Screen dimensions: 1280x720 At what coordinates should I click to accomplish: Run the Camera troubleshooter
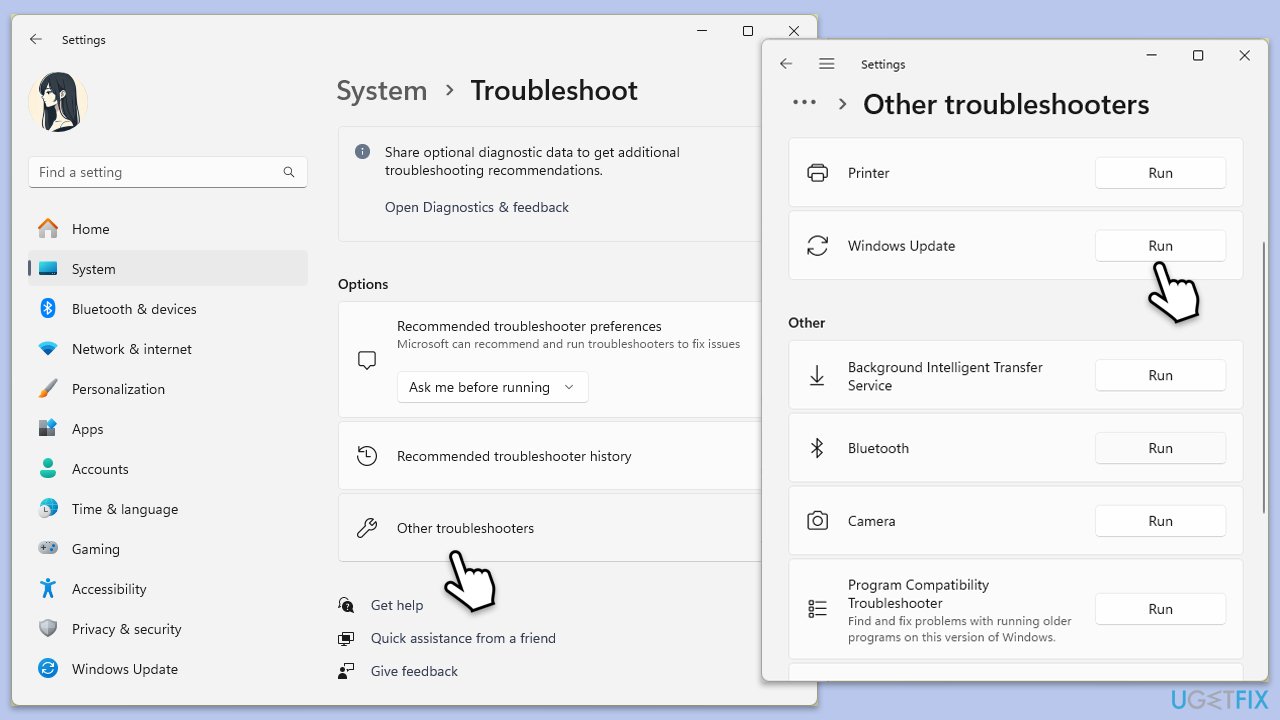click(x=1160, y=521)
